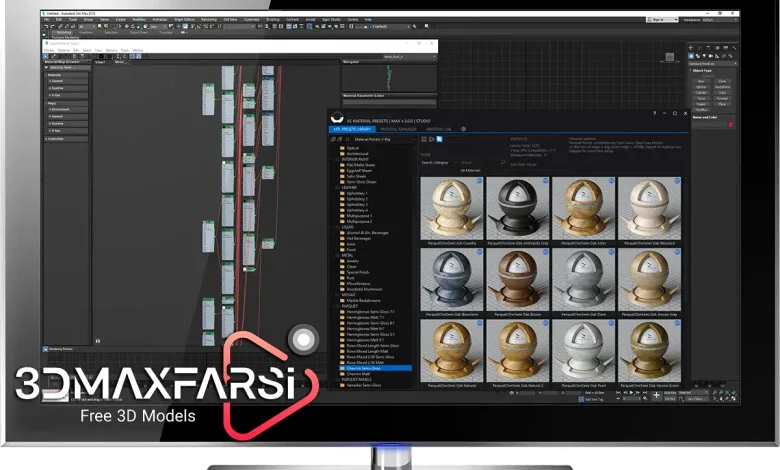Select the Oak Anthracite Gray material thumbnail
This screenshot has width=780, height=470.
tap(517, 208)
